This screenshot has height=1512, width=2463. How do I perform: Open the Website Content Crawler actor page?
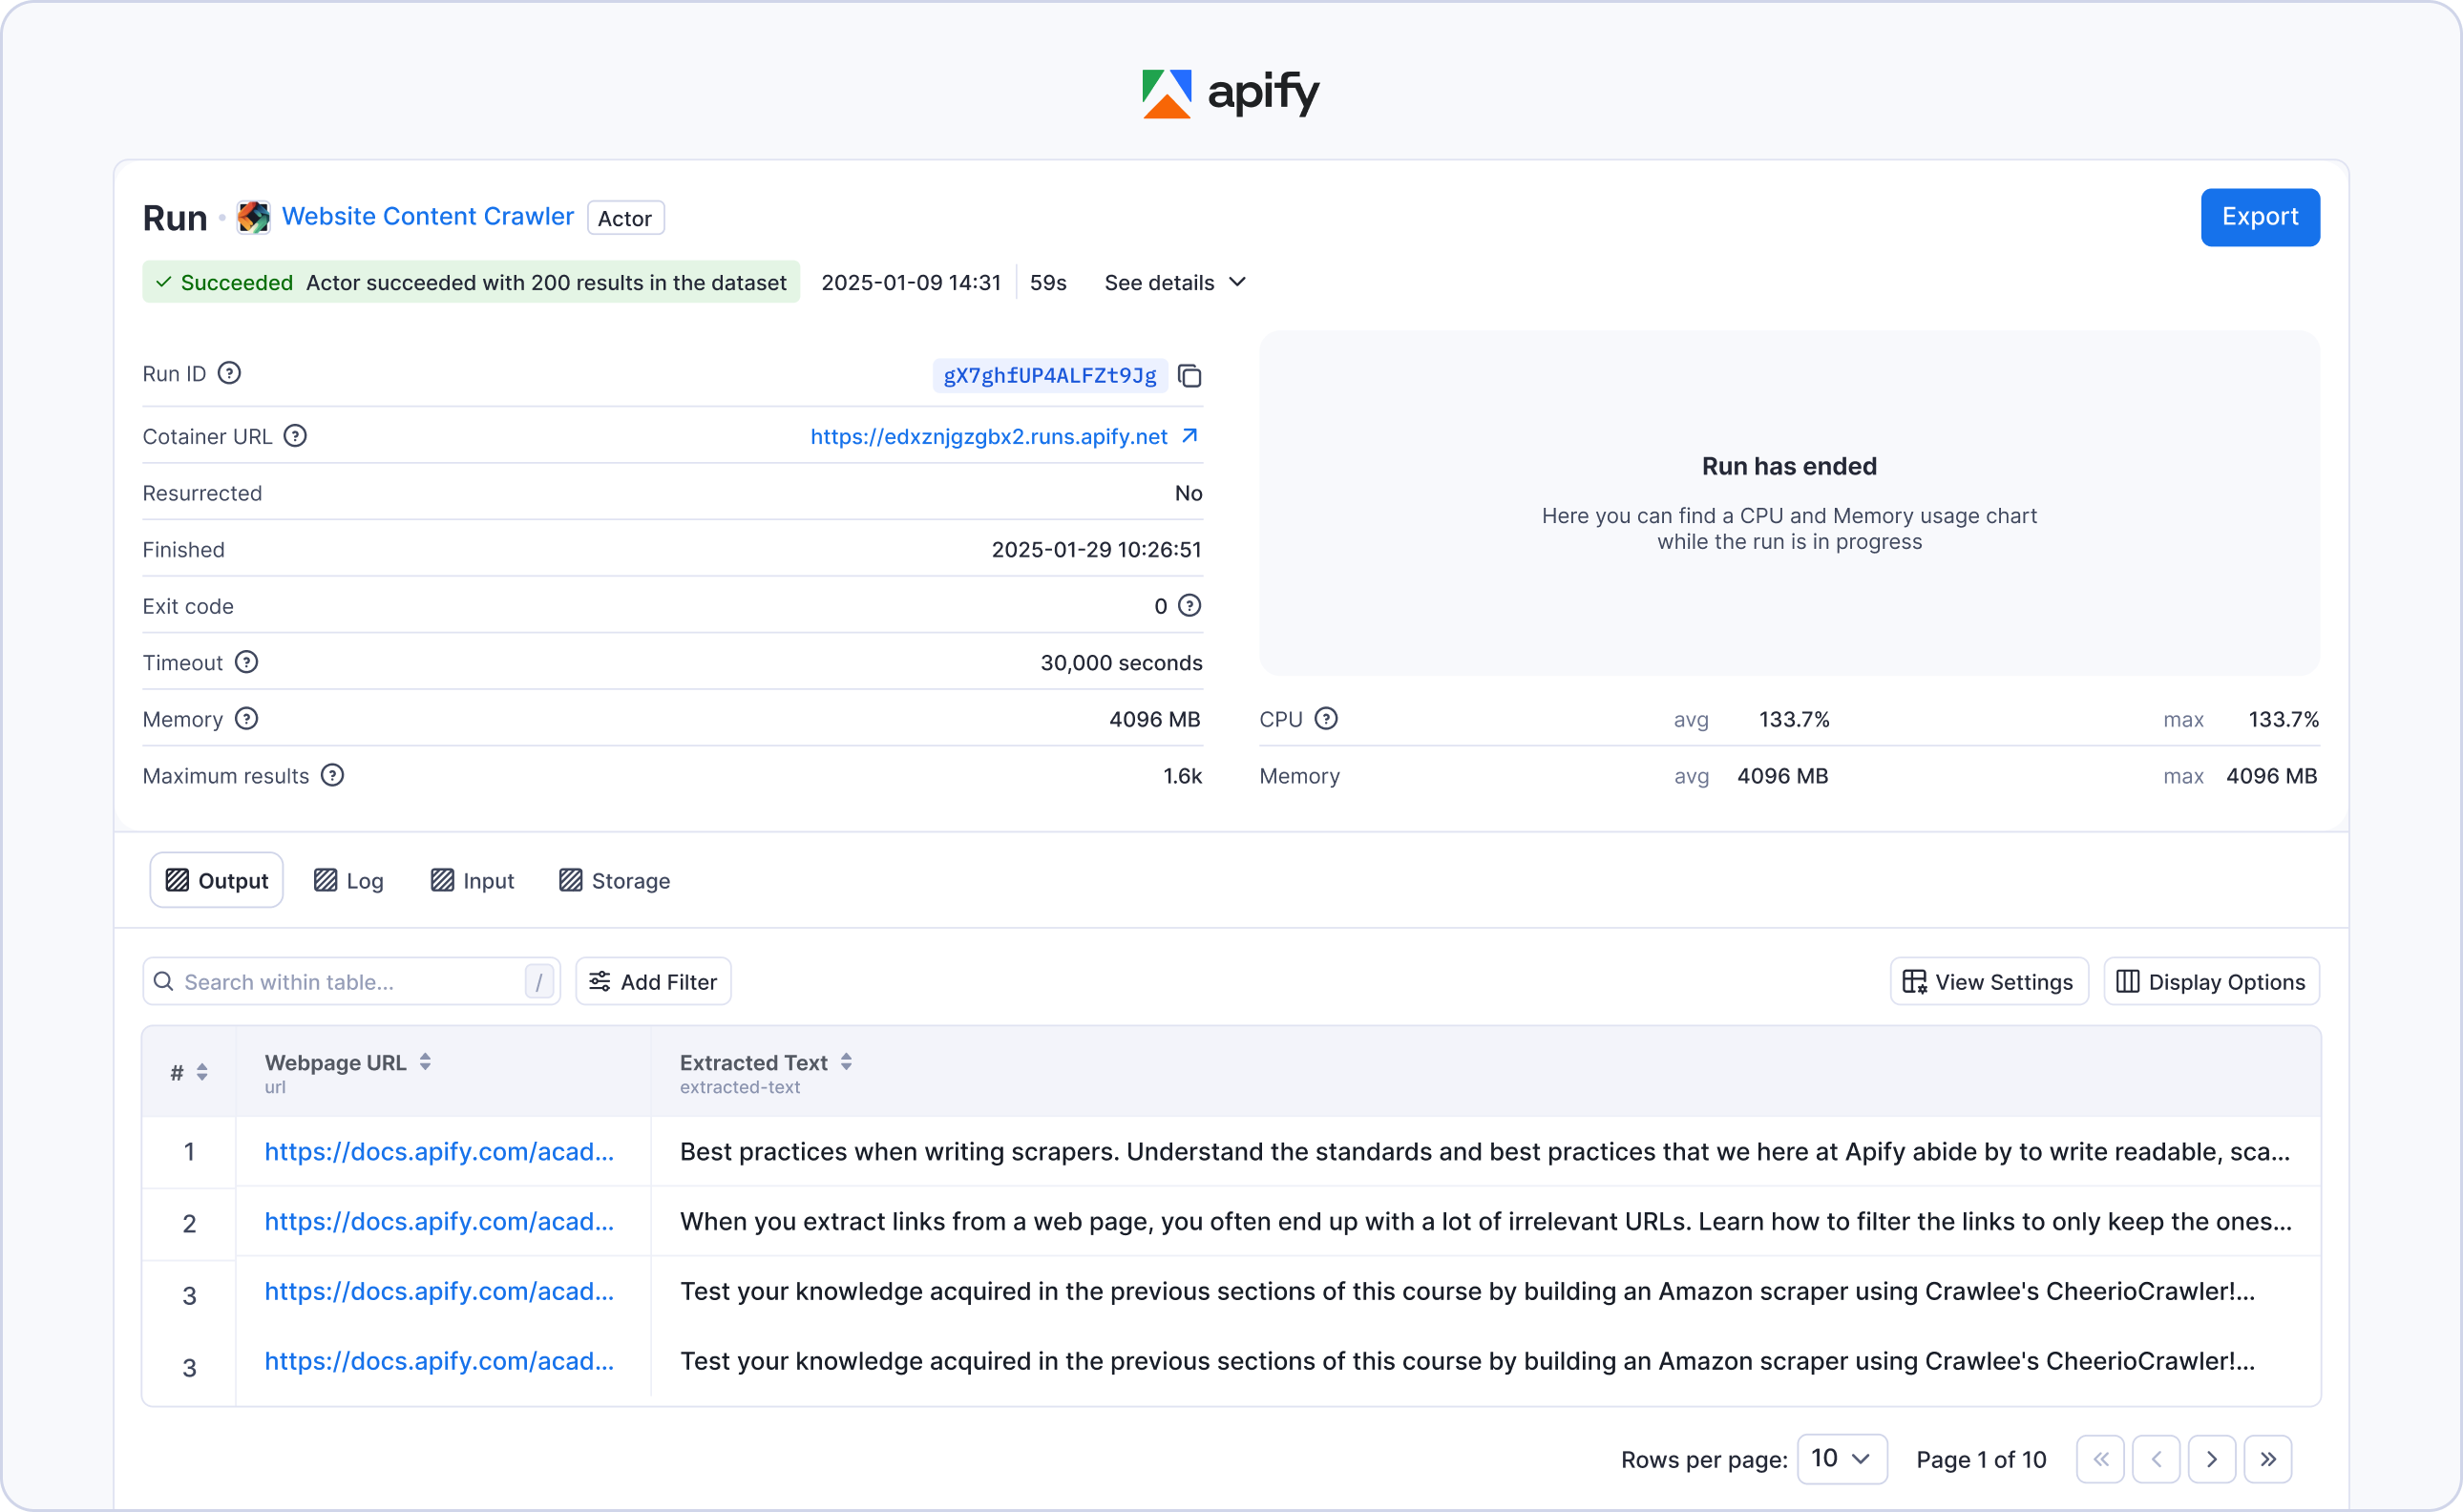(427, 216)
